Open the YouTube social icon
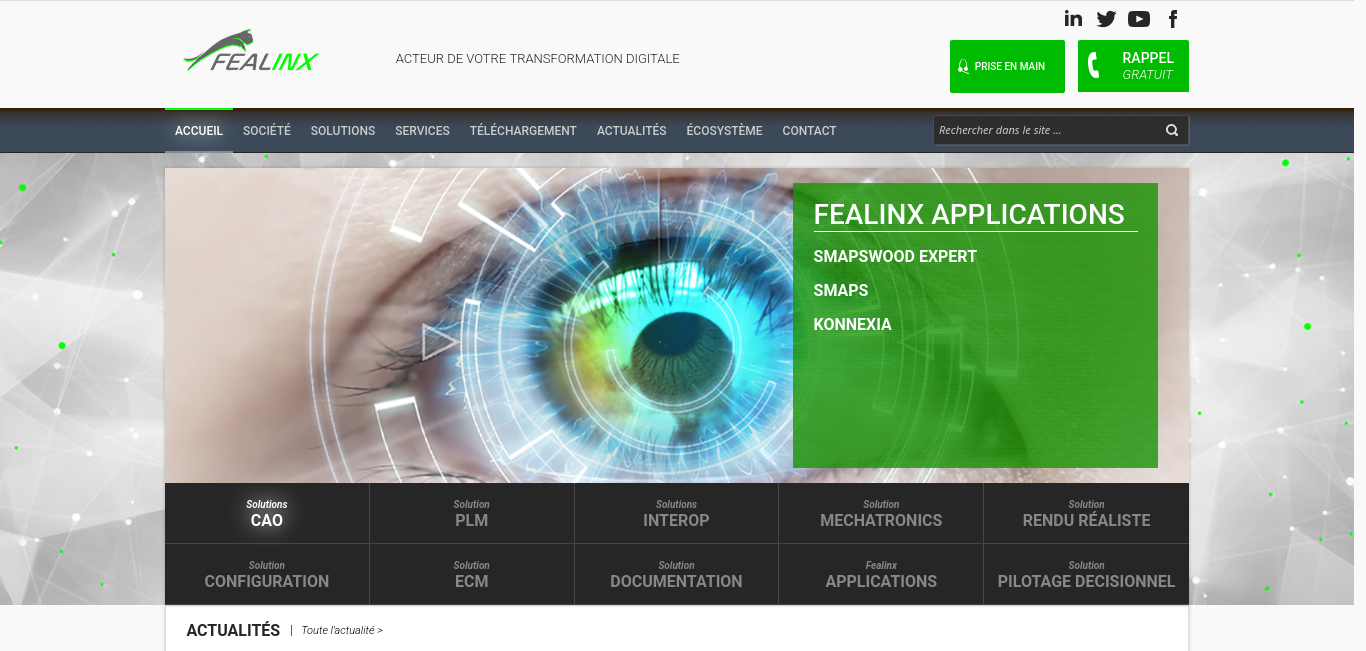Viewport: 1366px width, 651px height. 1139,18
